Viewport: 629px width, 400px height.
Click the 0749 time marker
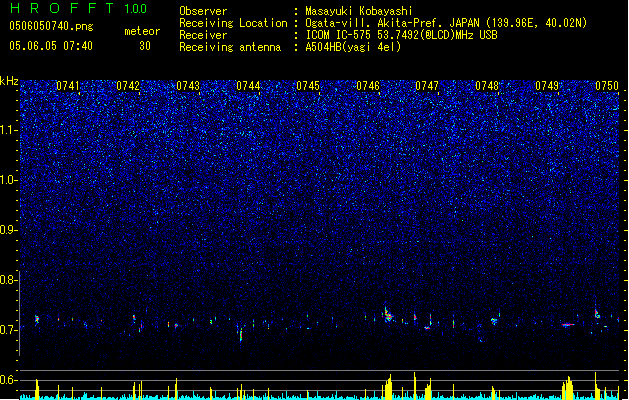(x=547, y=86)
